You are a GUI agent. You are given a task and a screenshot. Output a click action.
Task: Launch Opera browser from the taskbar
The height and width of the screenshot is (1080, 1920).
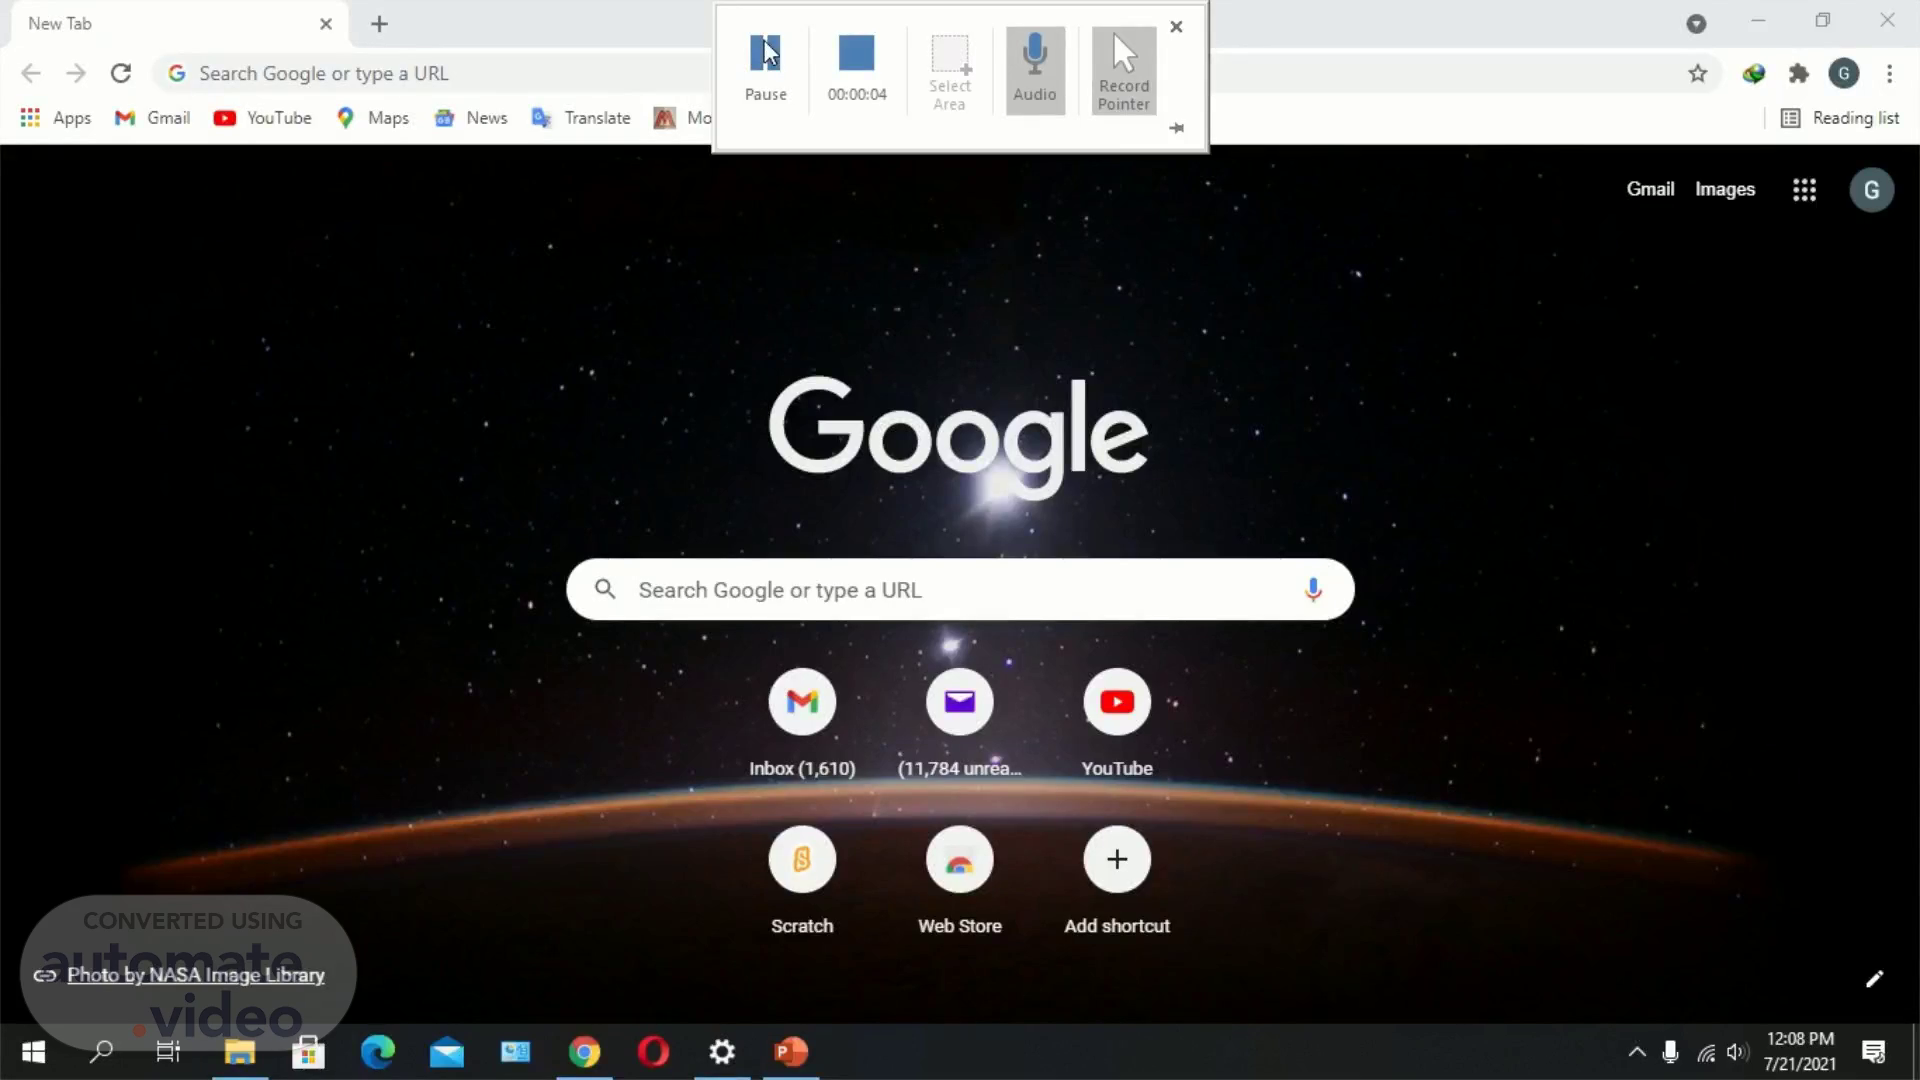coord(653,1052)
